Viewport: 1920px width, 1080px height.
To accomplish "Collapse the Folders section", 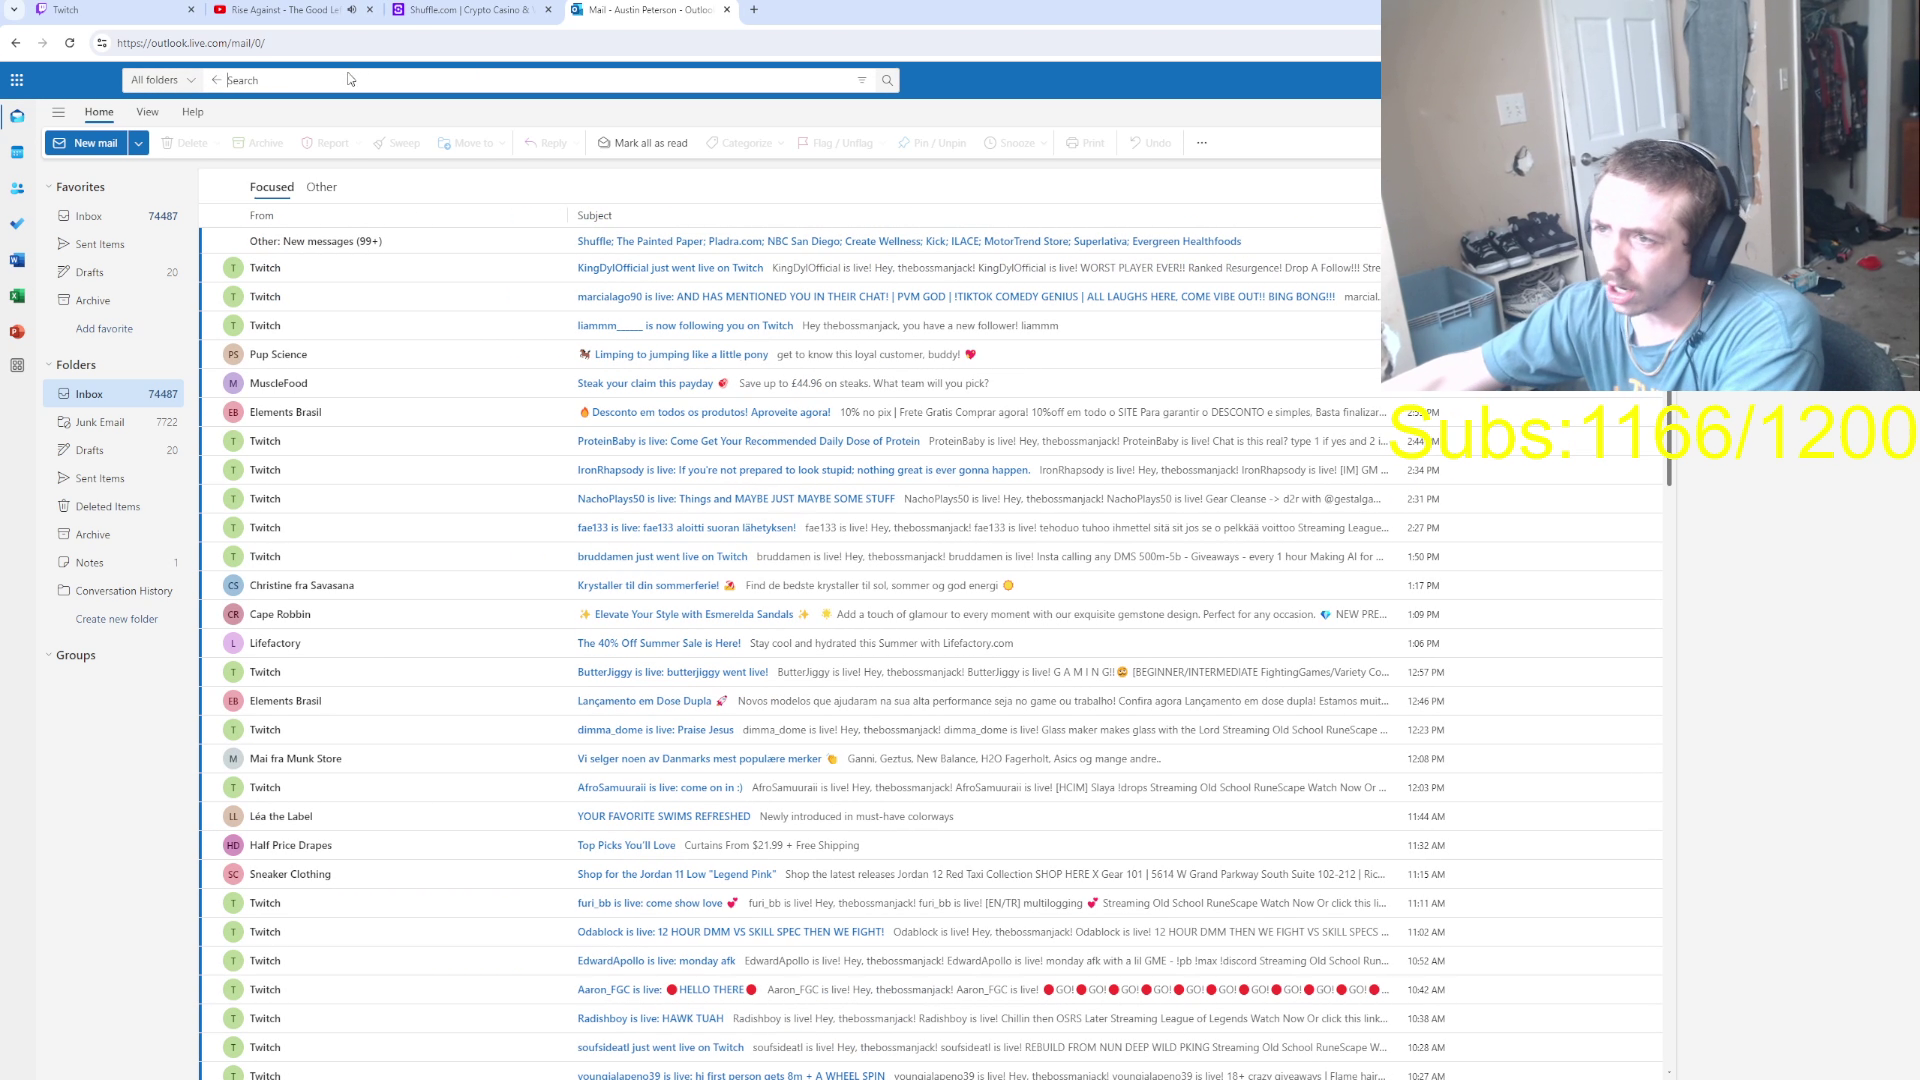I will (48, 365).
